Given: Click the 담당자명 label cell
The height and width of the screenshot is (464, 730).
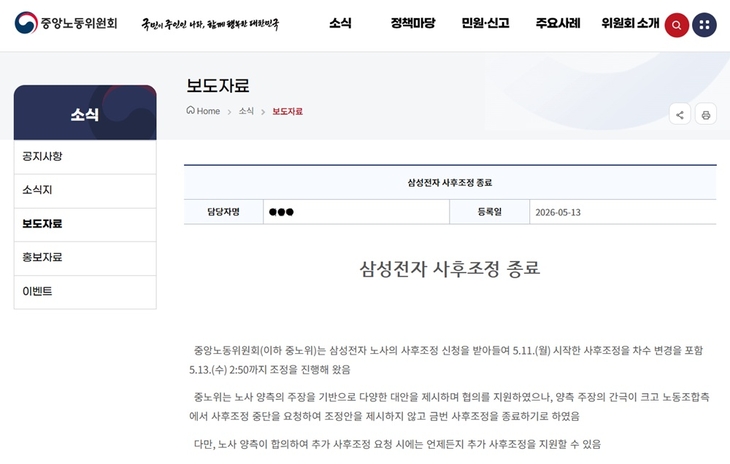Looking at the screenshot, I should click(x=223, y=212).
